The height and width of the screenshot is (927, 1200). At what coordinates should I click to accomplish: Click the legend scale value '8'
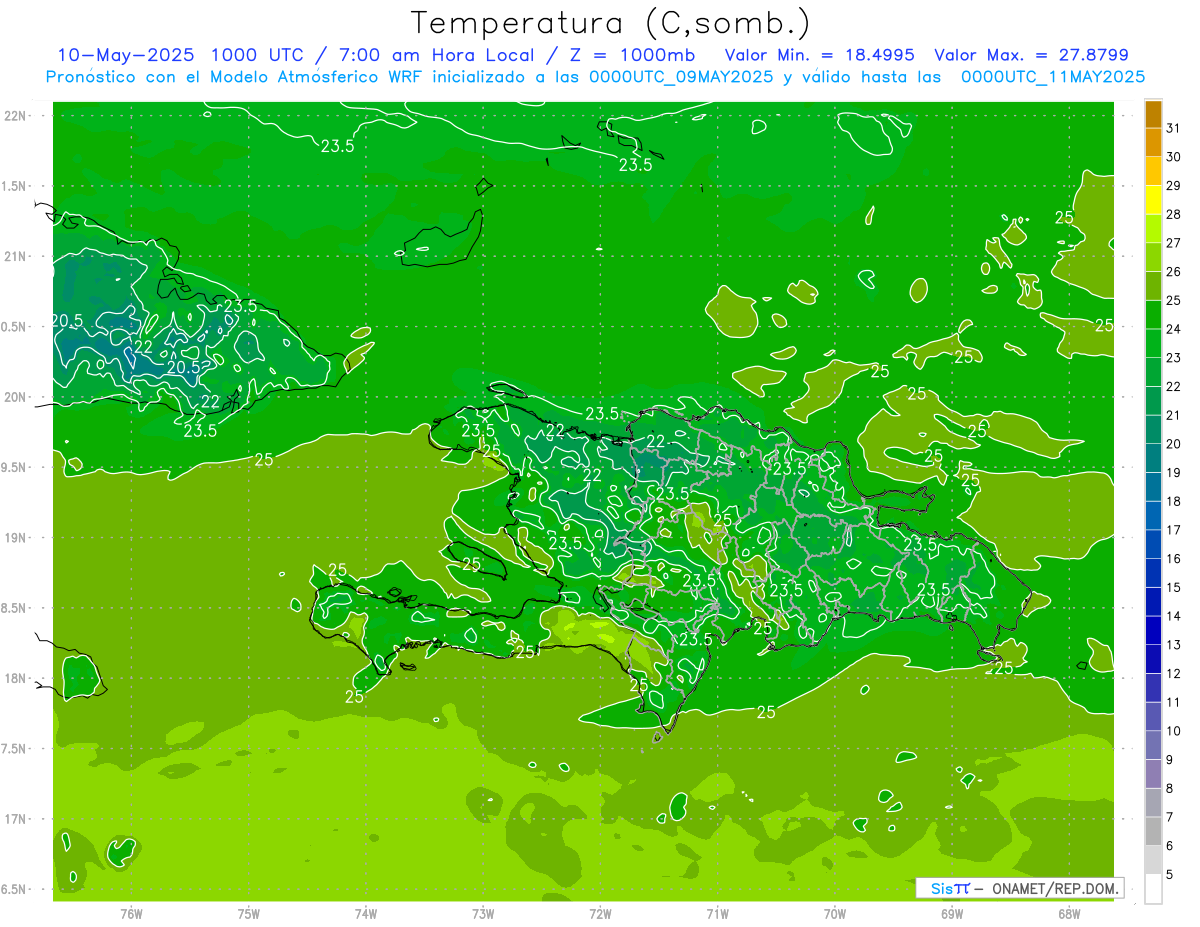(x=1170, y=789)
